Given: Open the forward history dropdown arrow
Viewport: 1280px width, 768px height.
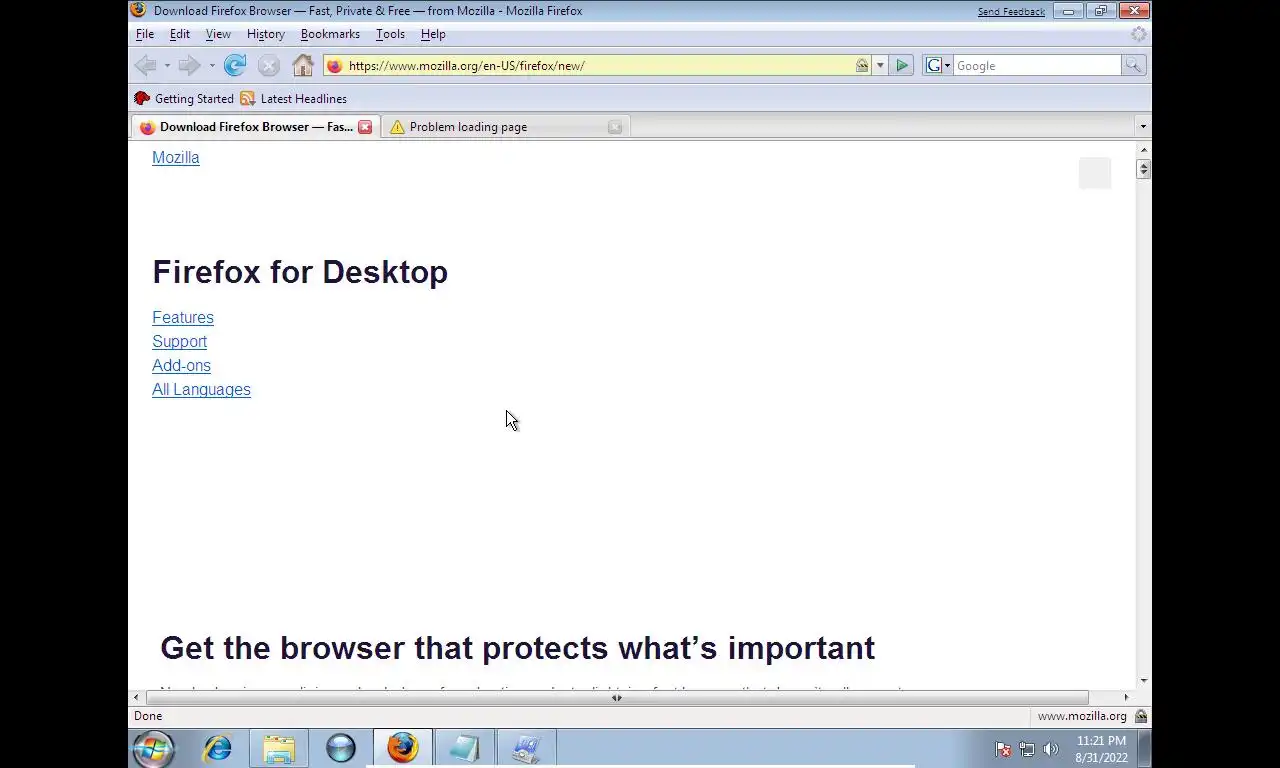Looking at the screenshot, I should tap(212, 66).
